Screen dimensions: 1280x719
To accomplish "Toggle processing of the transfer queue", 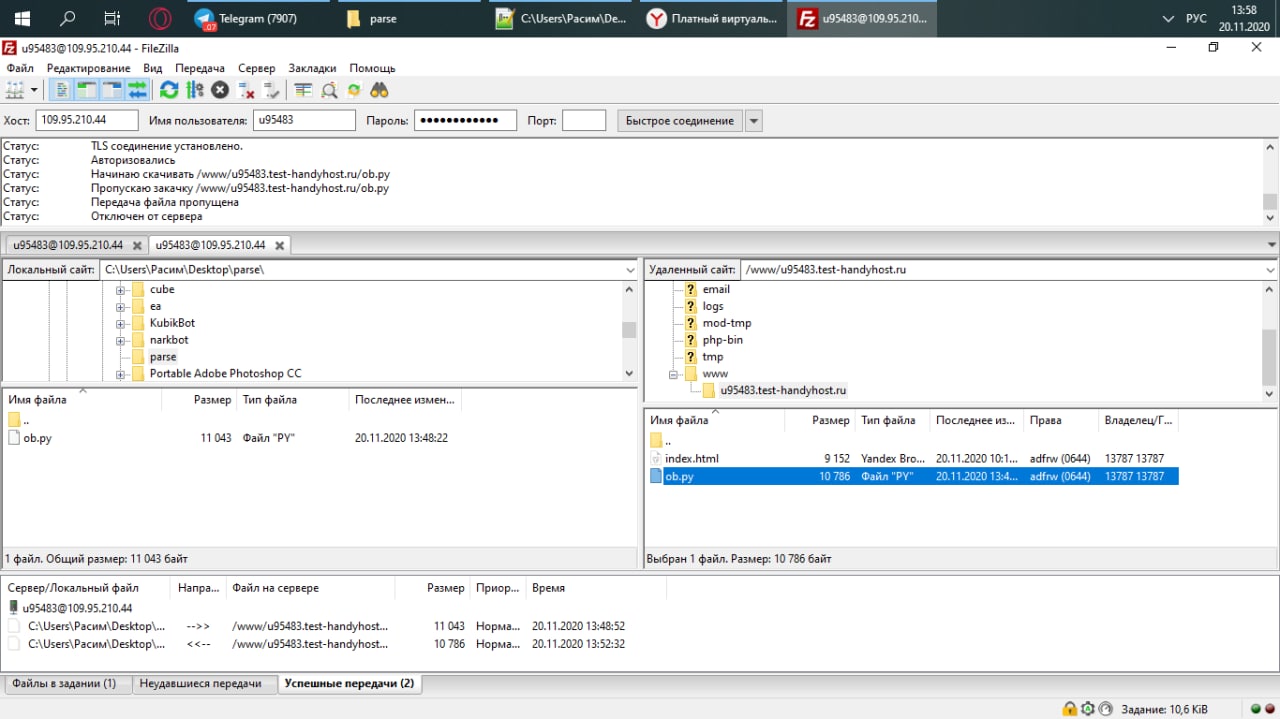I will [195, 90].
